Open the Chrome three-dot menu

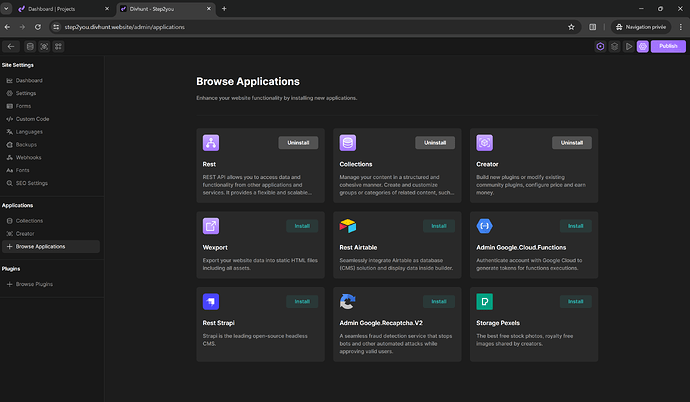pos(681,27)
